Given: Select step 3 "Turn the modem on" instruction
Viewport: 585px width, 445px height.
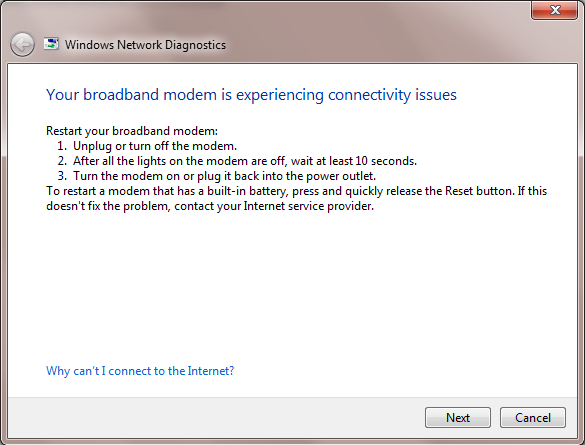Looking at the screenshot, I should pyautogui.click(x=224, y=176).
